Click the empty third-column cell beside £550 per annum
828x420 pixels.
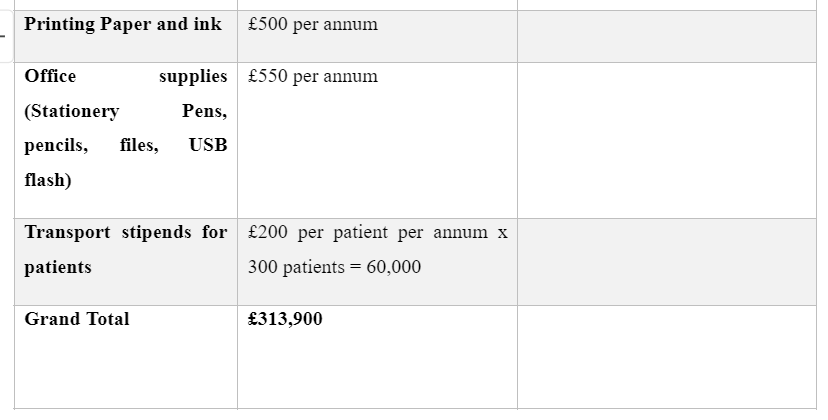point(667,141)
